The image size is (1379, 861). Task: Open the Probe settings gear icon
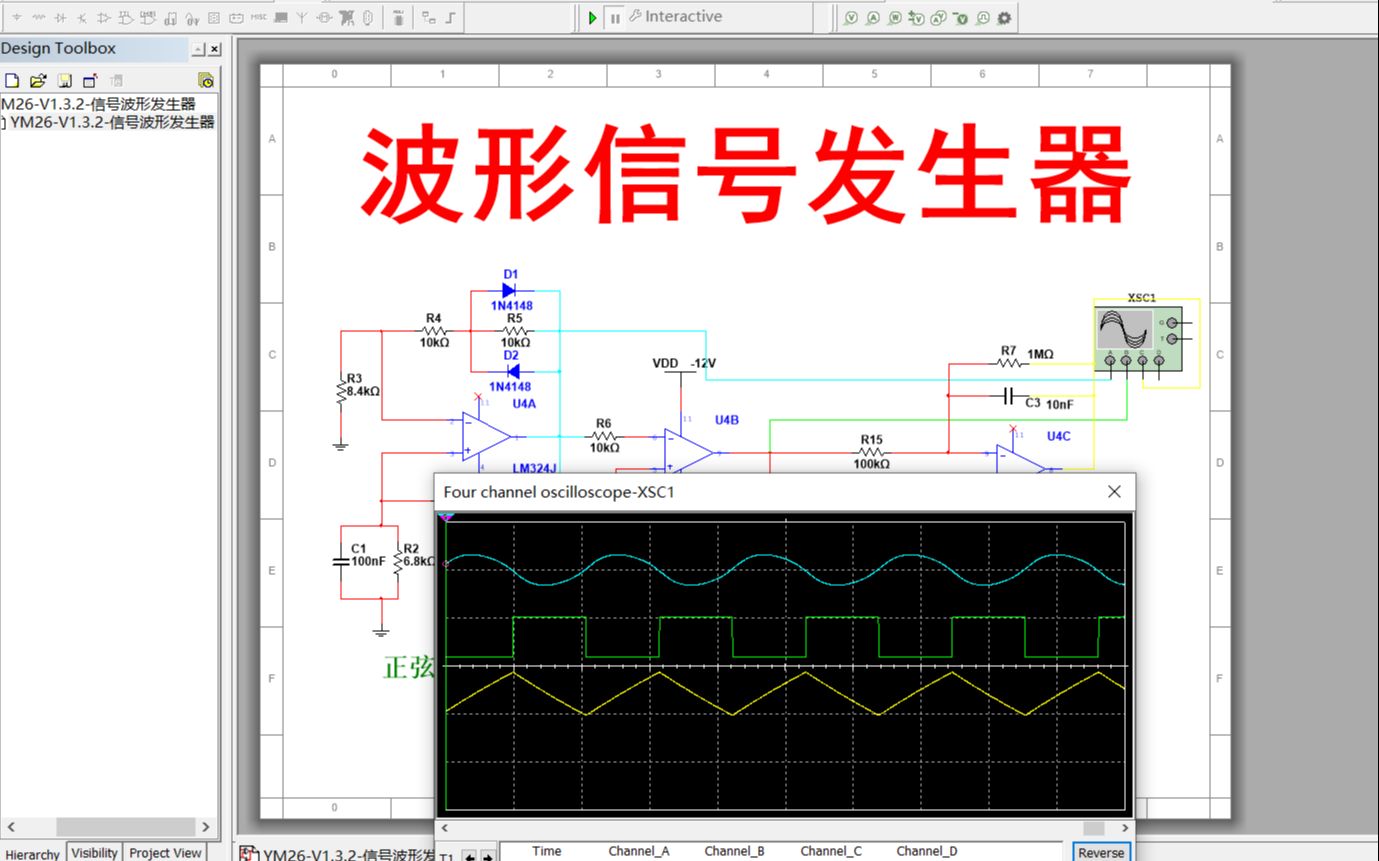[1003, 17]
